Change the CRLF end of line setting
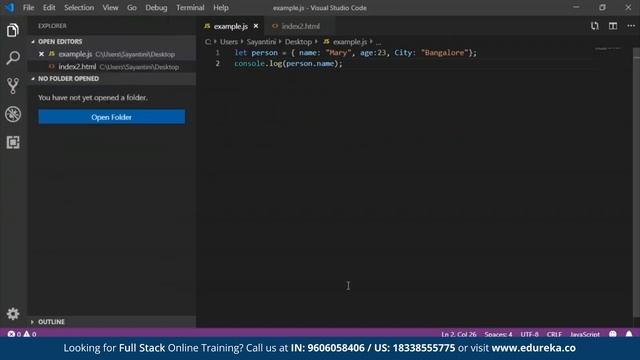The image size is (640, 360). point(554,334)
